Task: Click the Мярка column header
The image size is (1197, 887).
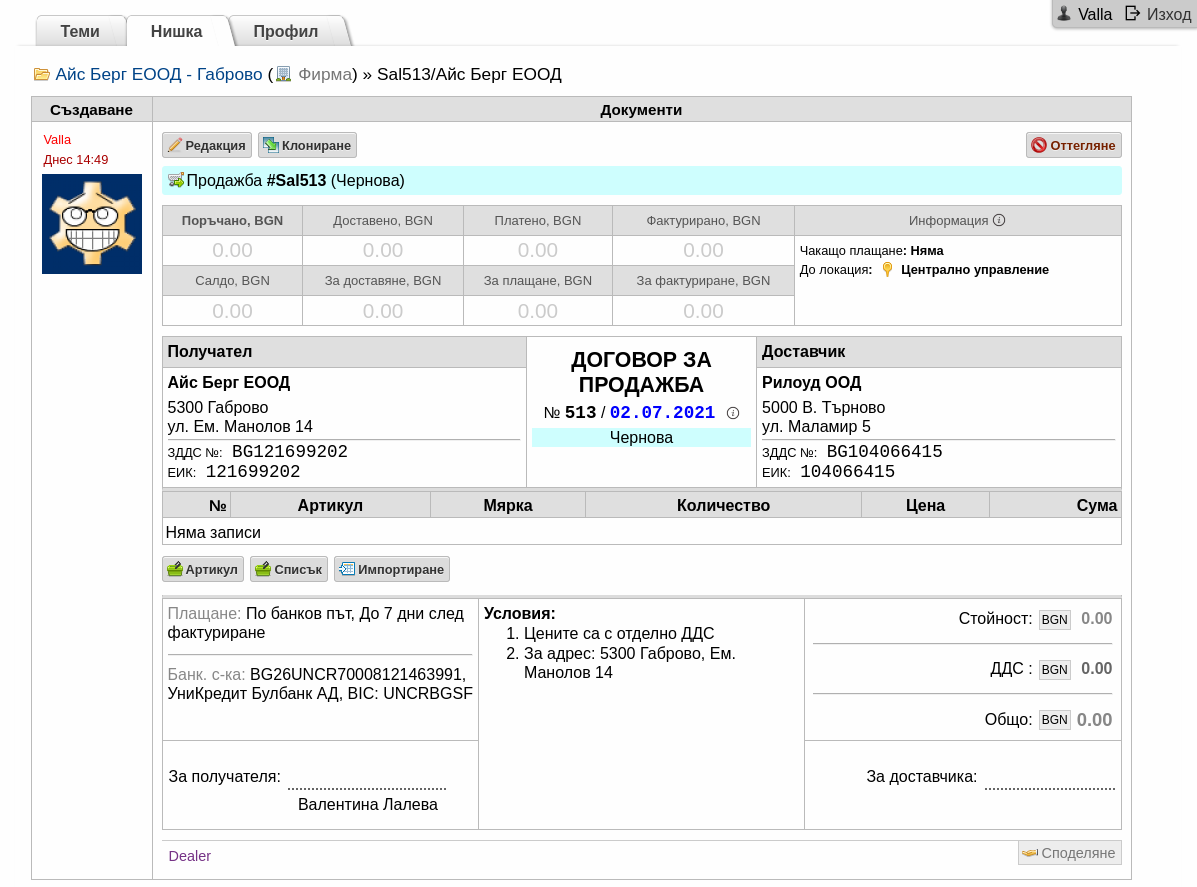Action: coord(508,505)
